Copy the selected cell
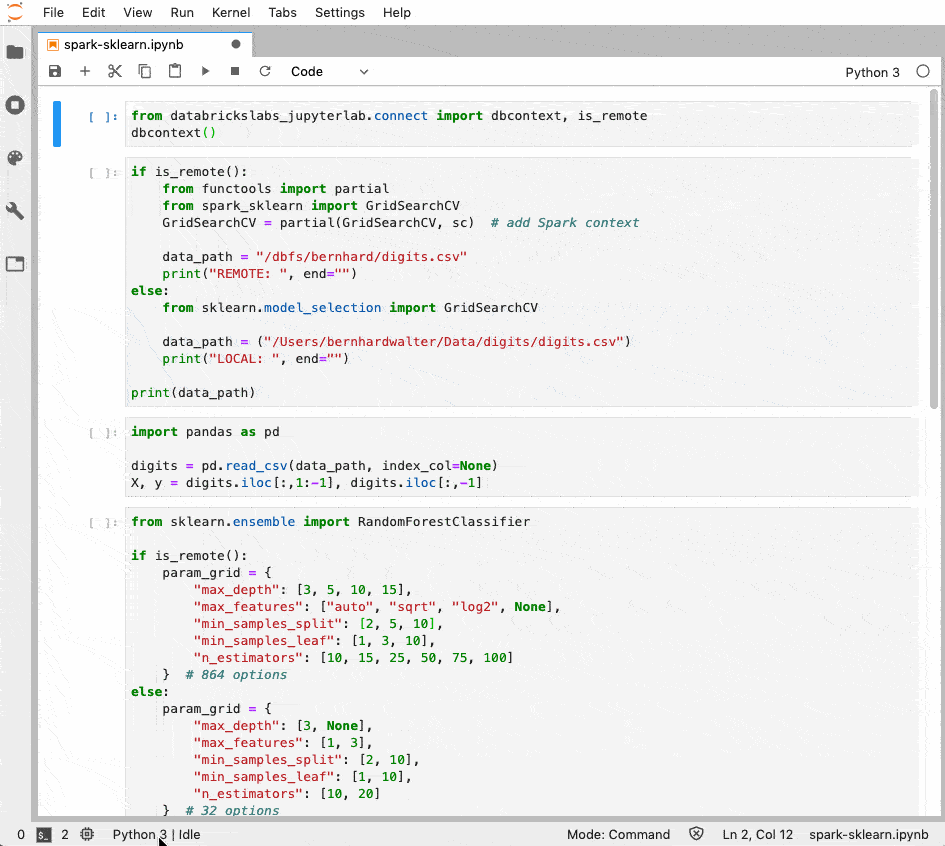Viewport: 945px width, 846px height. point(145,72)
